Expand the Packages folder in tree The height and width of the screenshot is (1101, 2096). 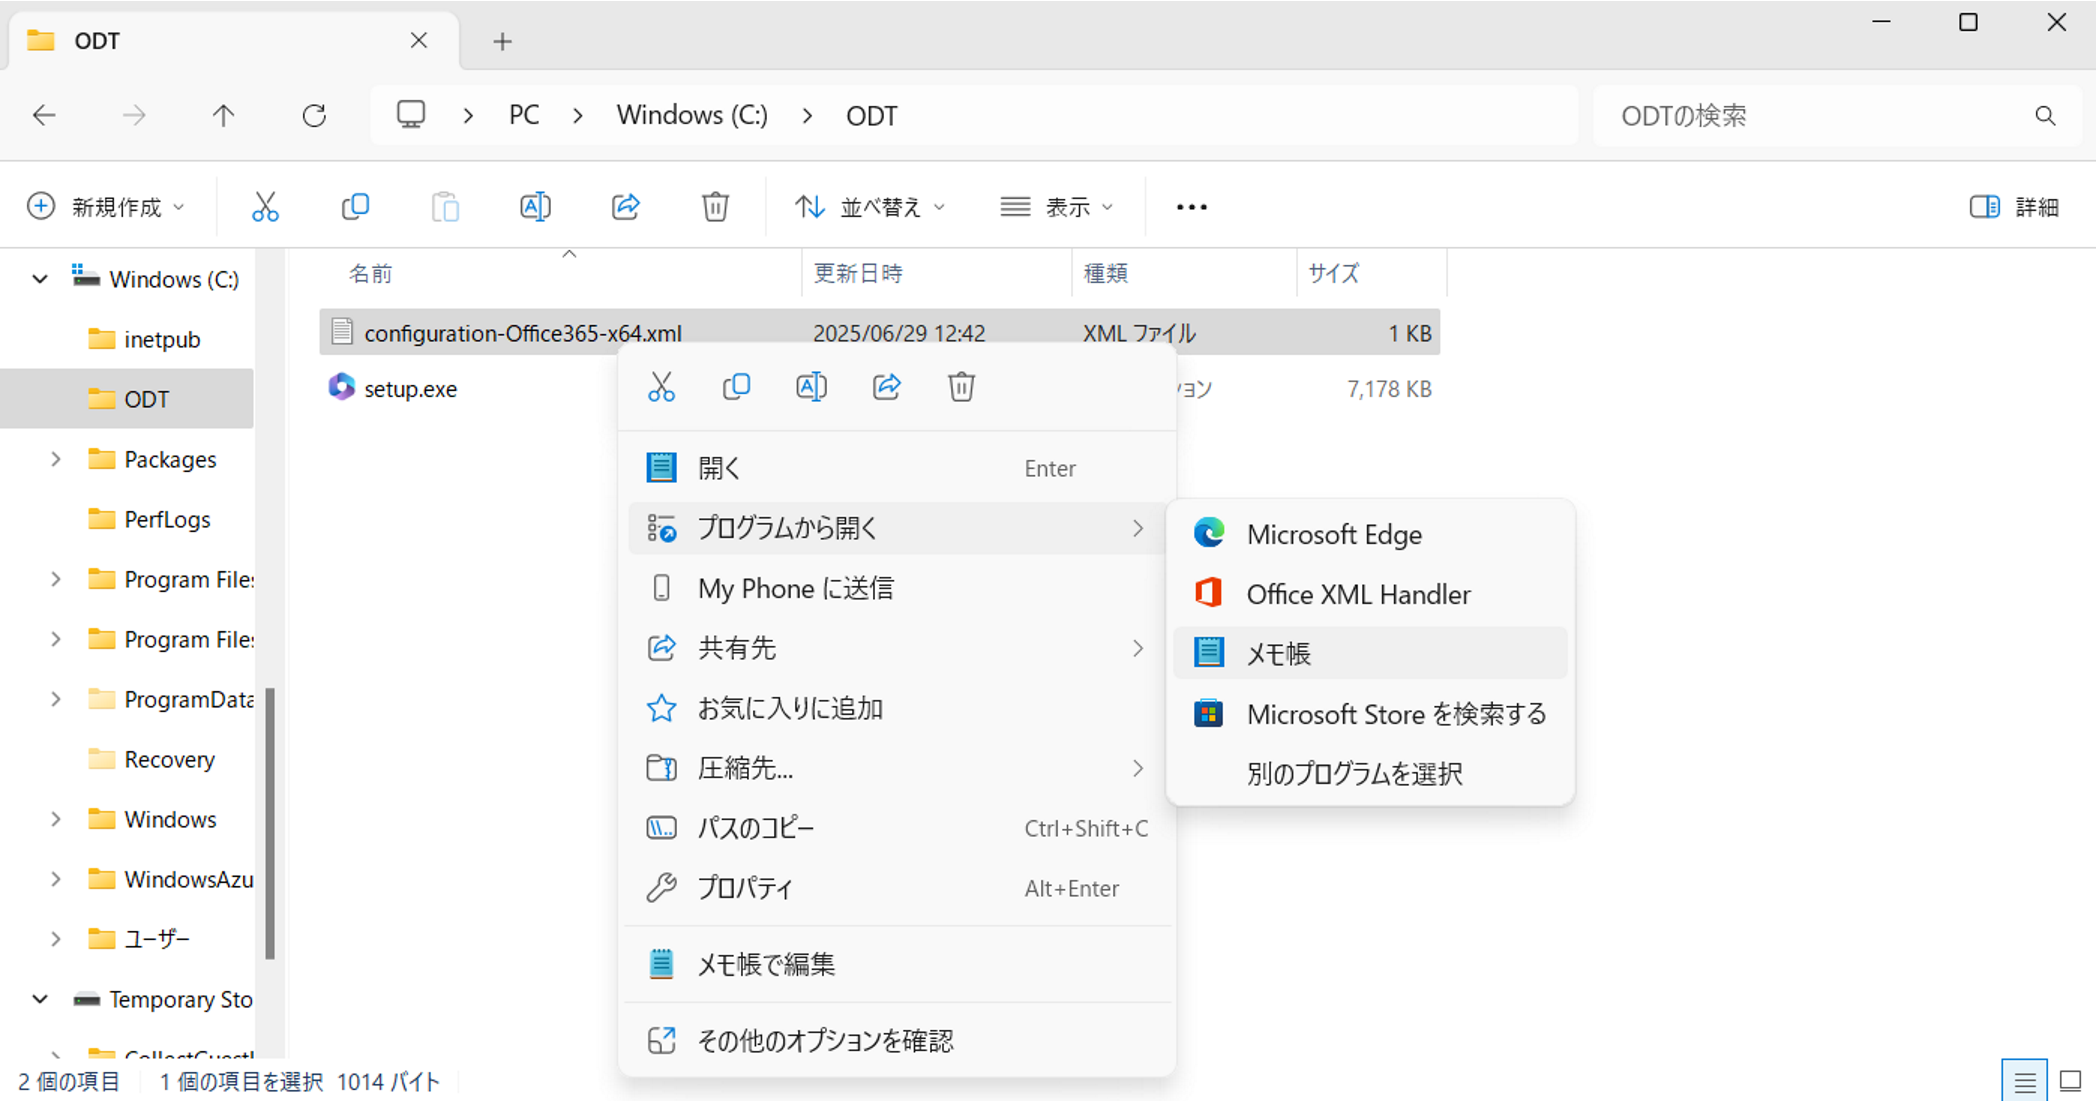[56, 459]
